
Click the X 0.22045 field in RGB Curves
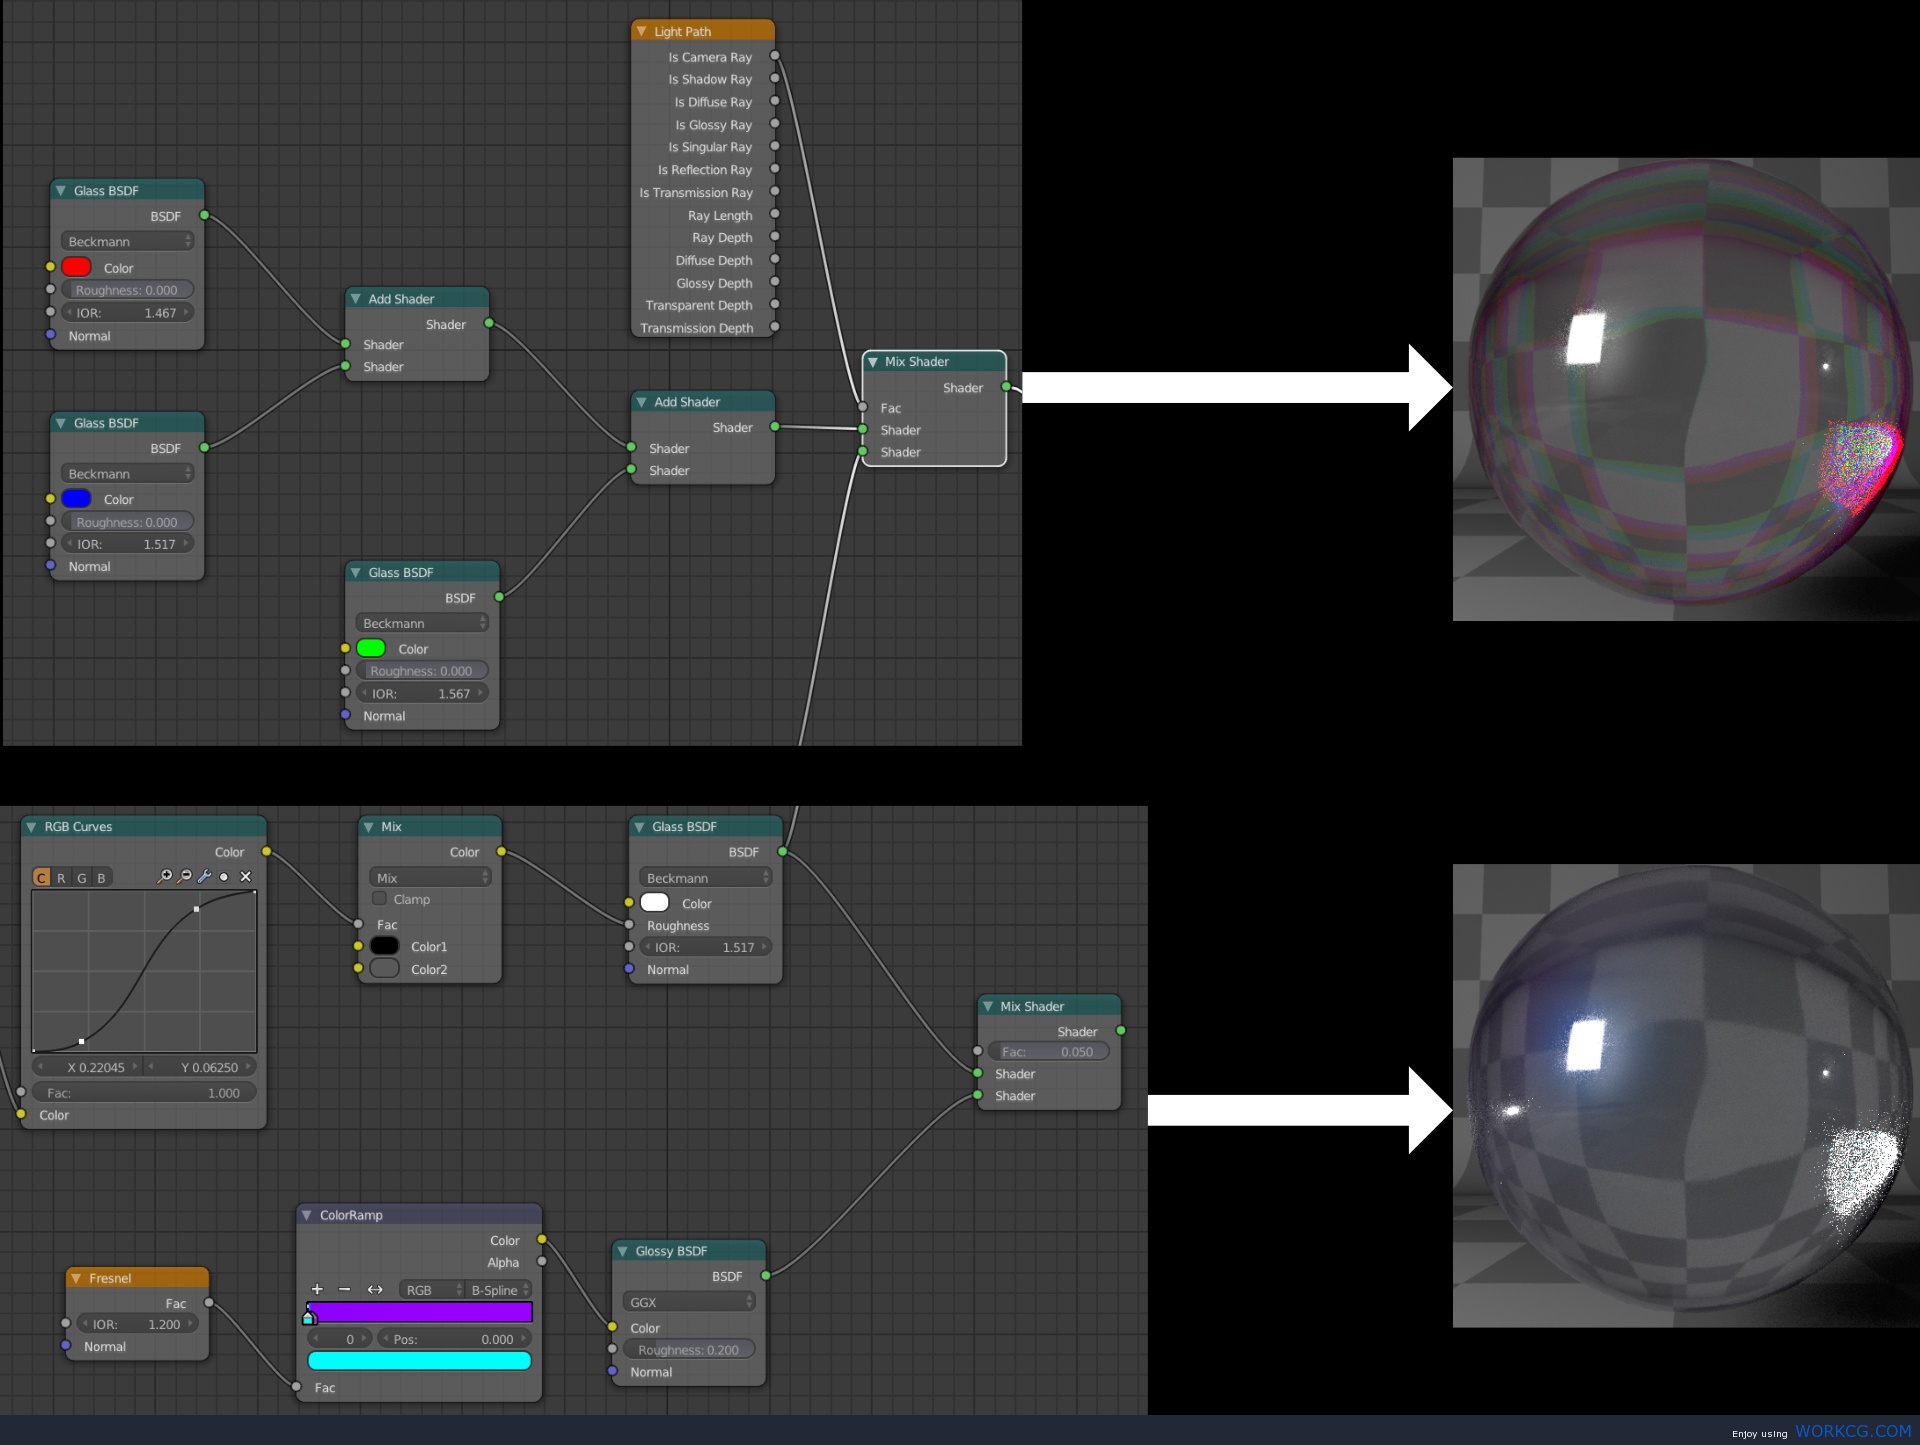click(88, 1067)
